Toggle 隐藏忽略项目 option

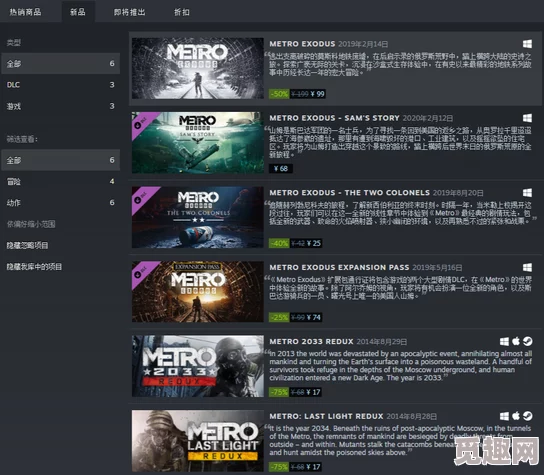coord(27,245)
